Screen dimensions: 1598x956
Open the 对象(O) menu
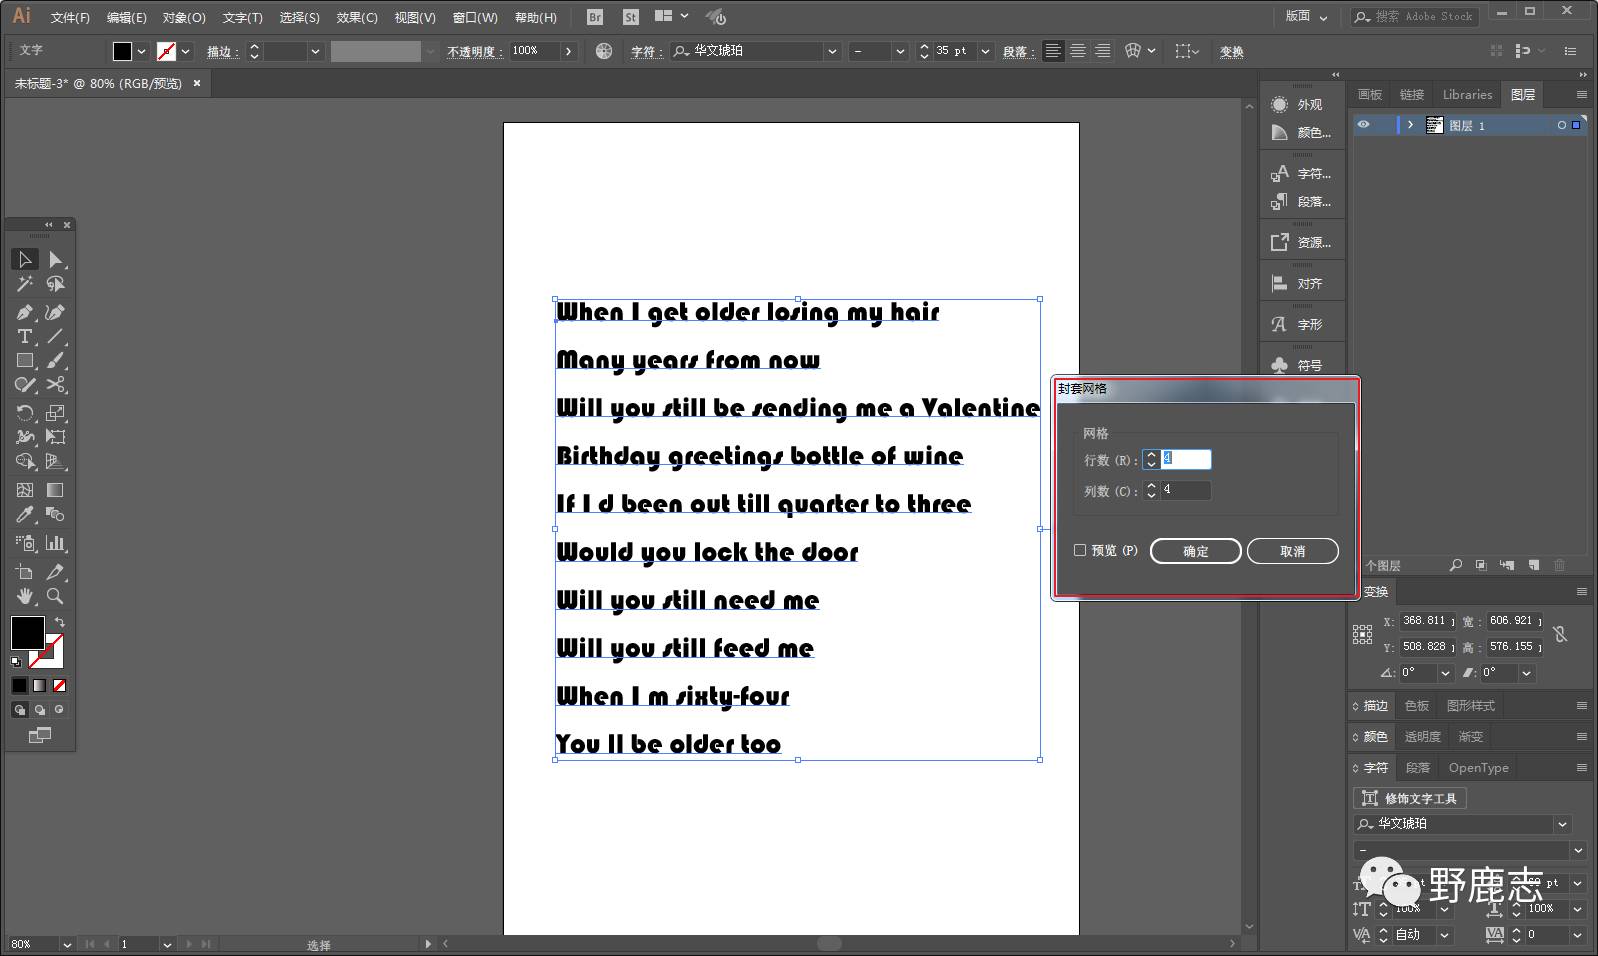tap(184, 17)
